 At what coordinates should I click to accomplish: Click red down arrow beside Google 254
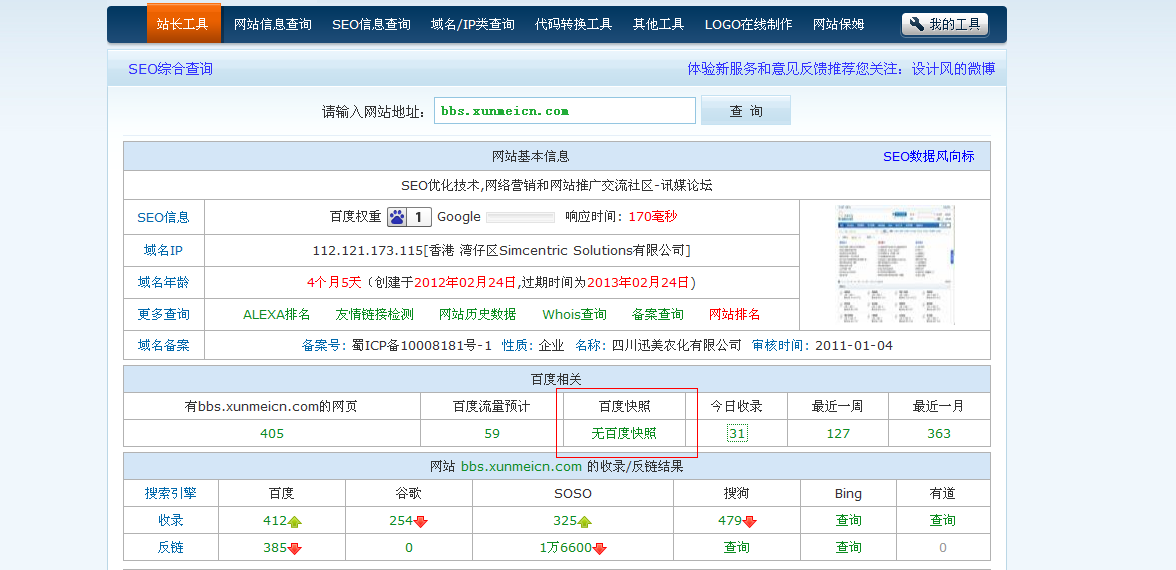click(x=421, y=521)
